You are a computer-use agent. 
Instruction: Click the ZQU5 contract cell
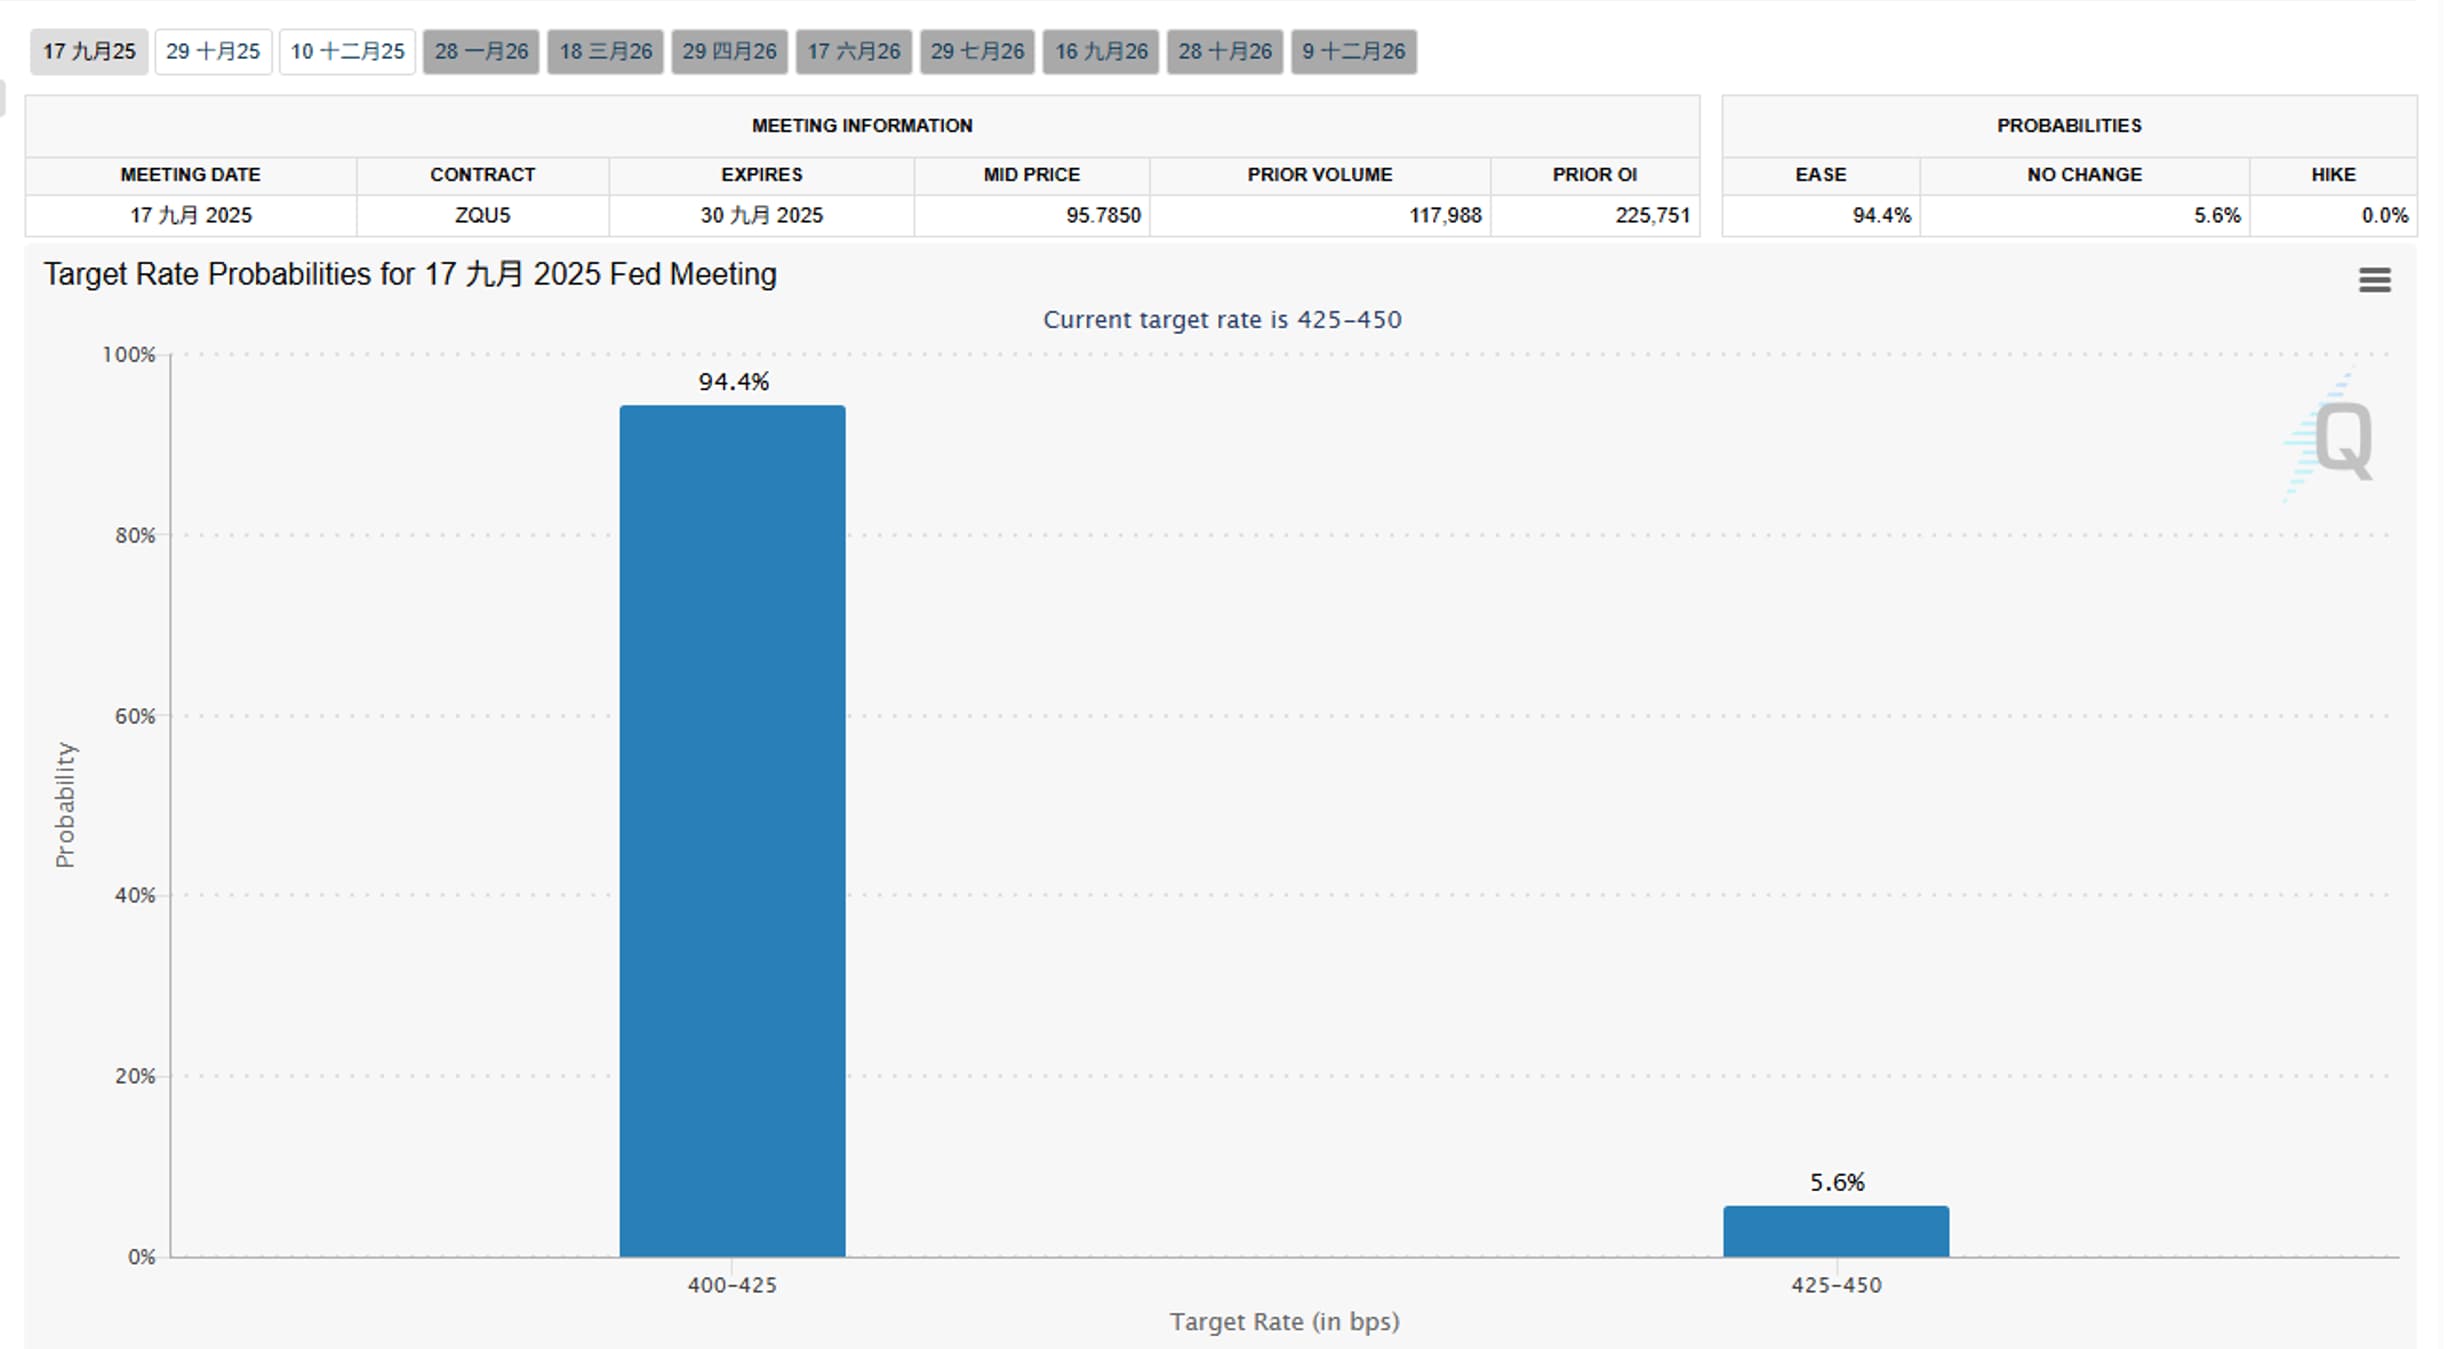click(482, 215)
